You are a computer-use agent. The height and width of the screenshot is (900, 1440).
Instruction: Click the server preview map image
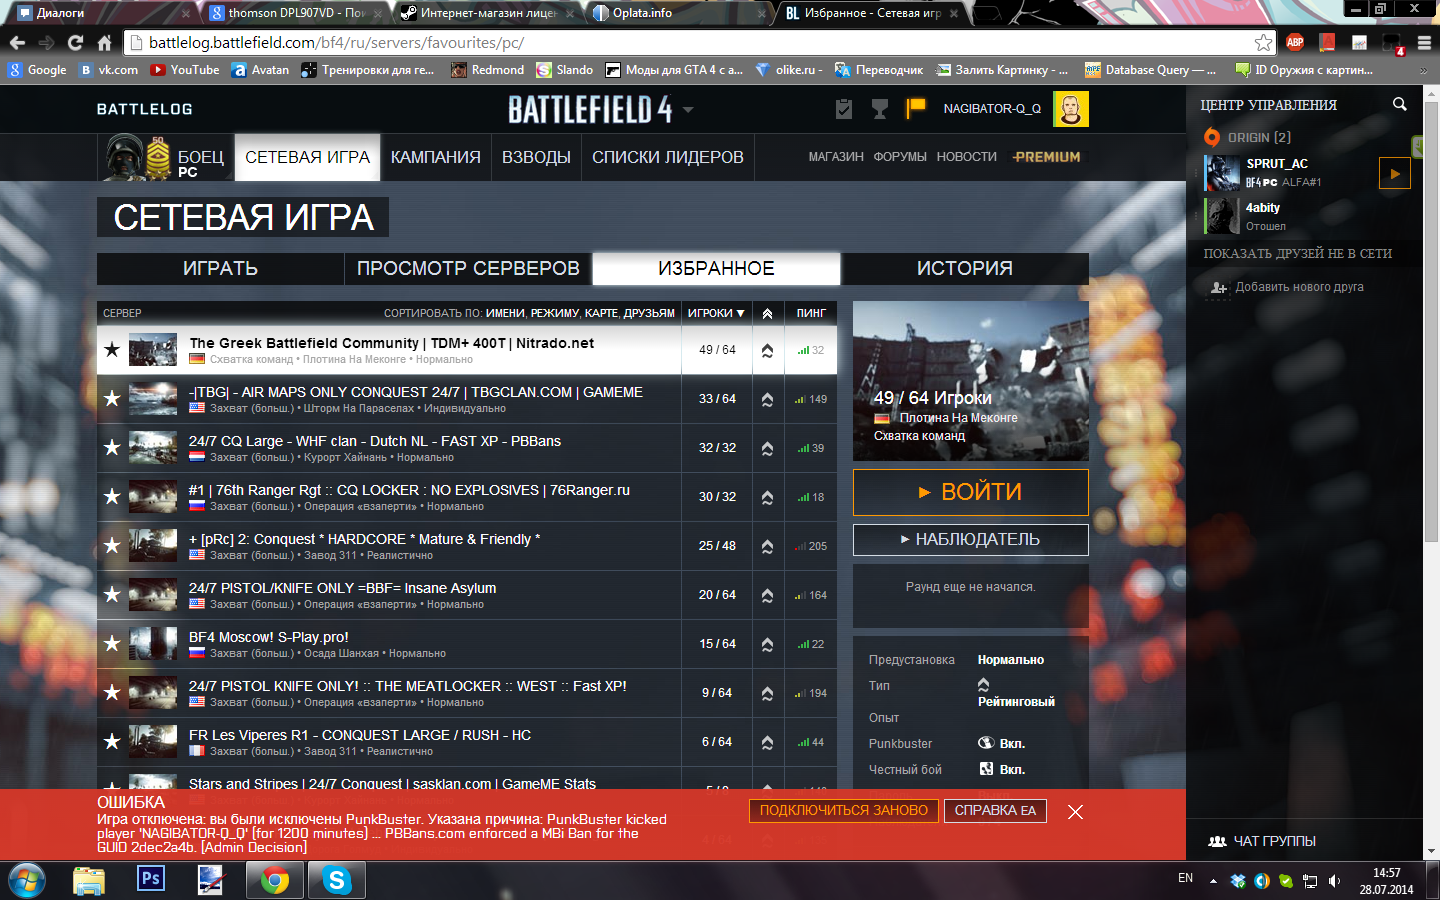pyautogui.click(x=970, y=381)
